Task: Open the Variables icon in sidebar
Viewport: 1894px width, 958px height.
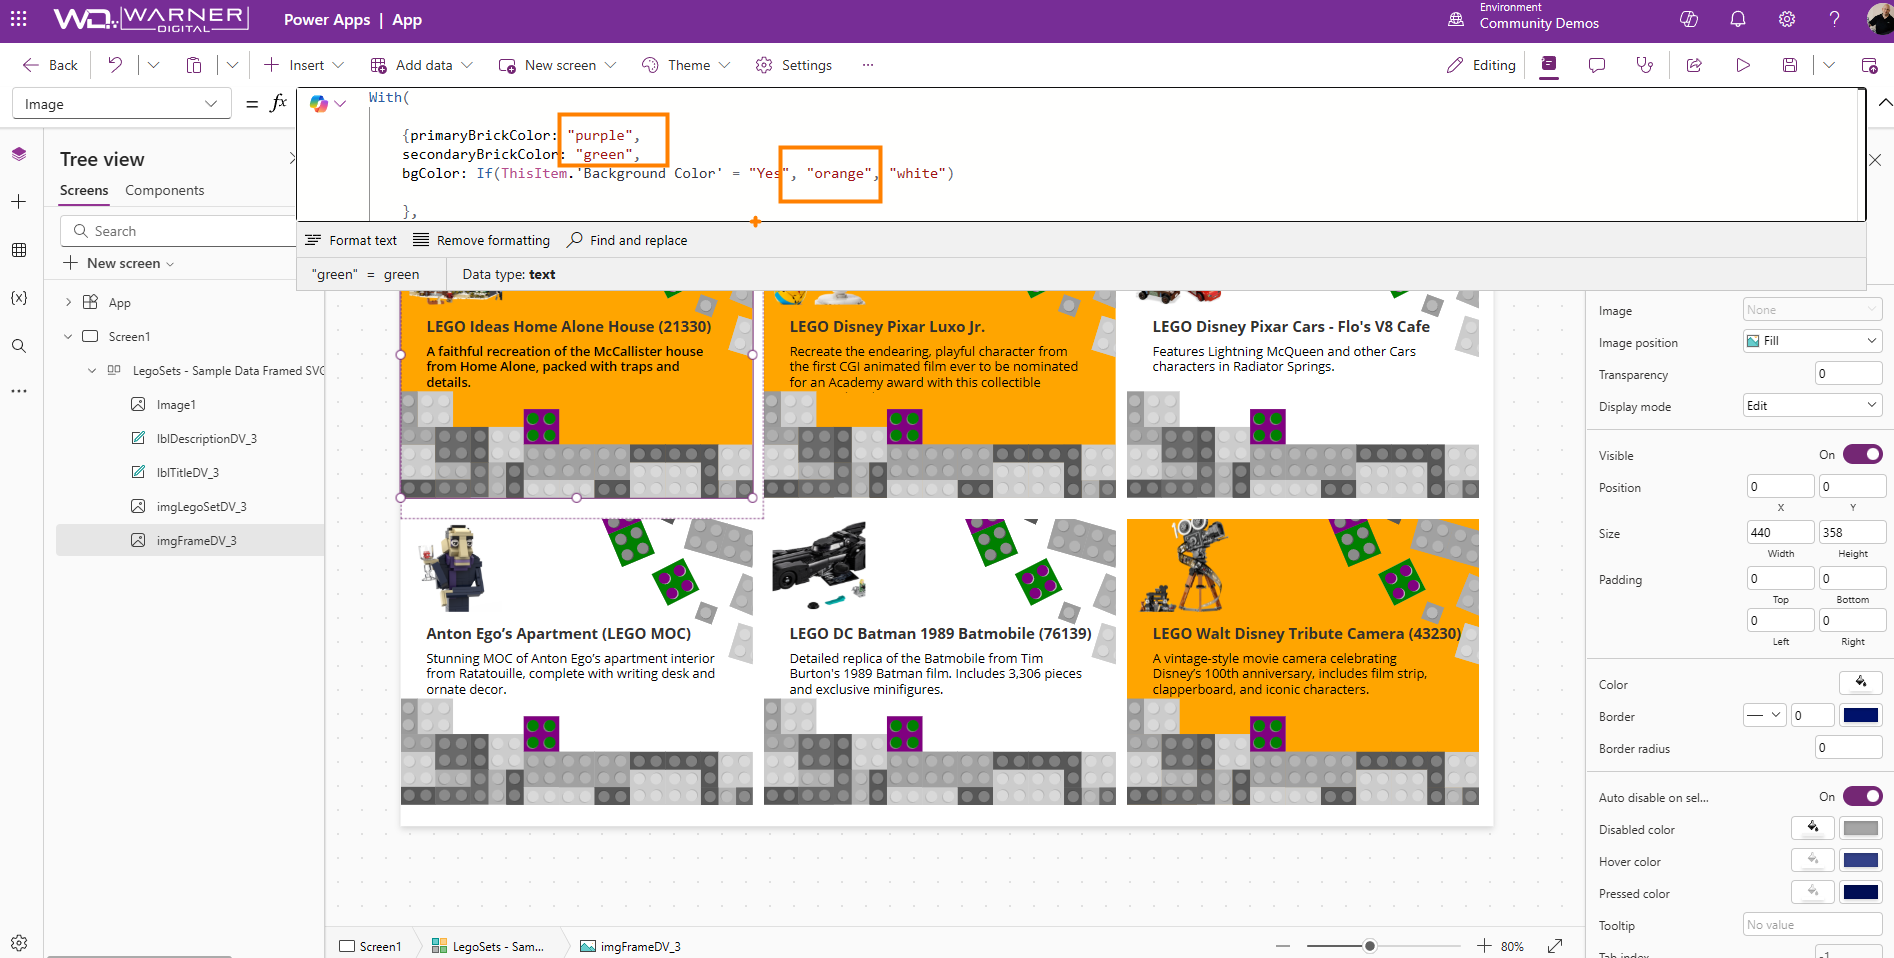Action: pos(19,298)
